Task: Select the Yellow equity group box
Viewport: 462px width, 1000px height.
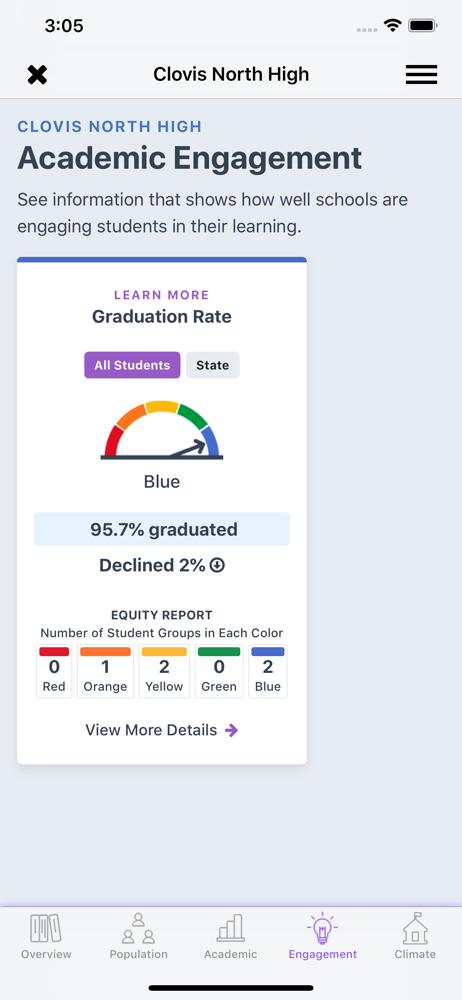Action: point(164,671)
